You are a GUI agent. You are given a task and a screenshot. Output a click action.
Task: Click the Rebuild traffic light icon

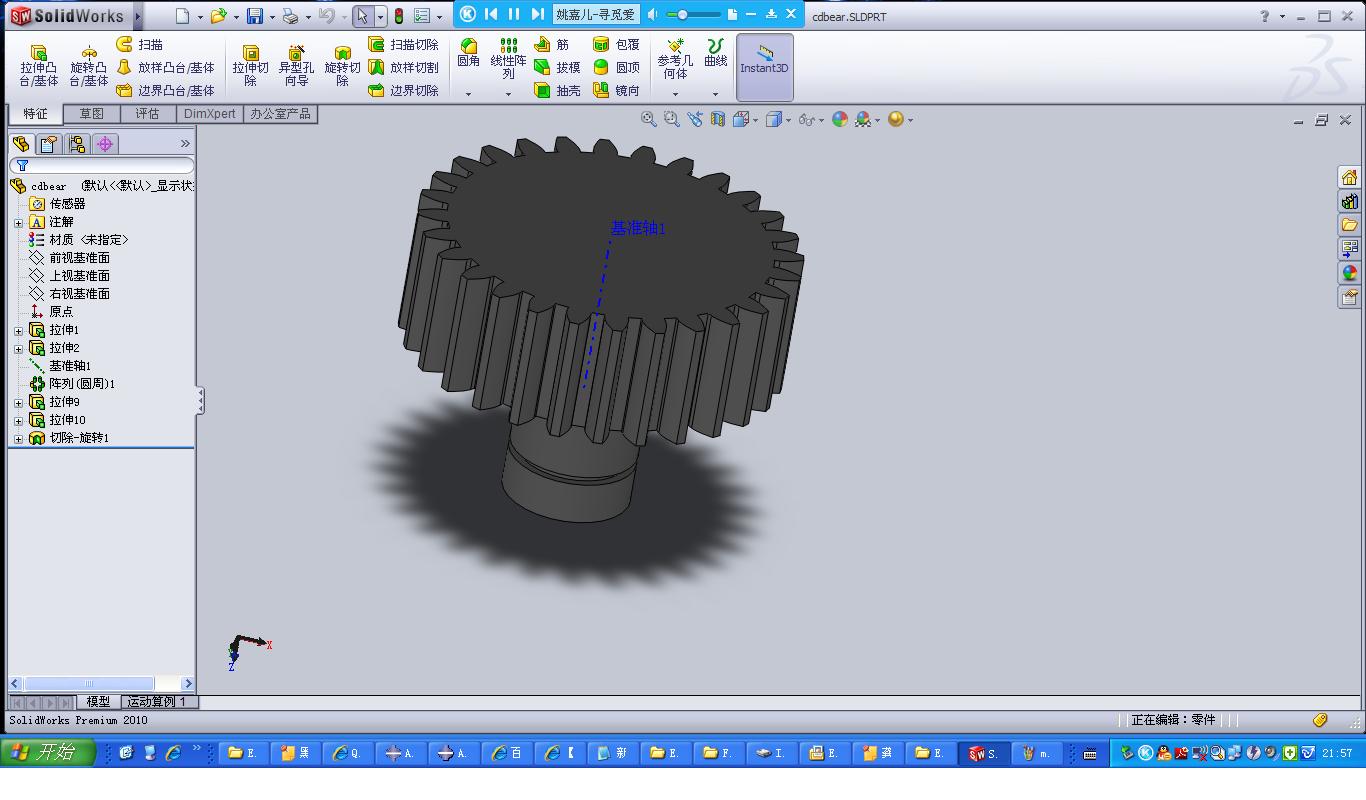[x=398, y=16]
